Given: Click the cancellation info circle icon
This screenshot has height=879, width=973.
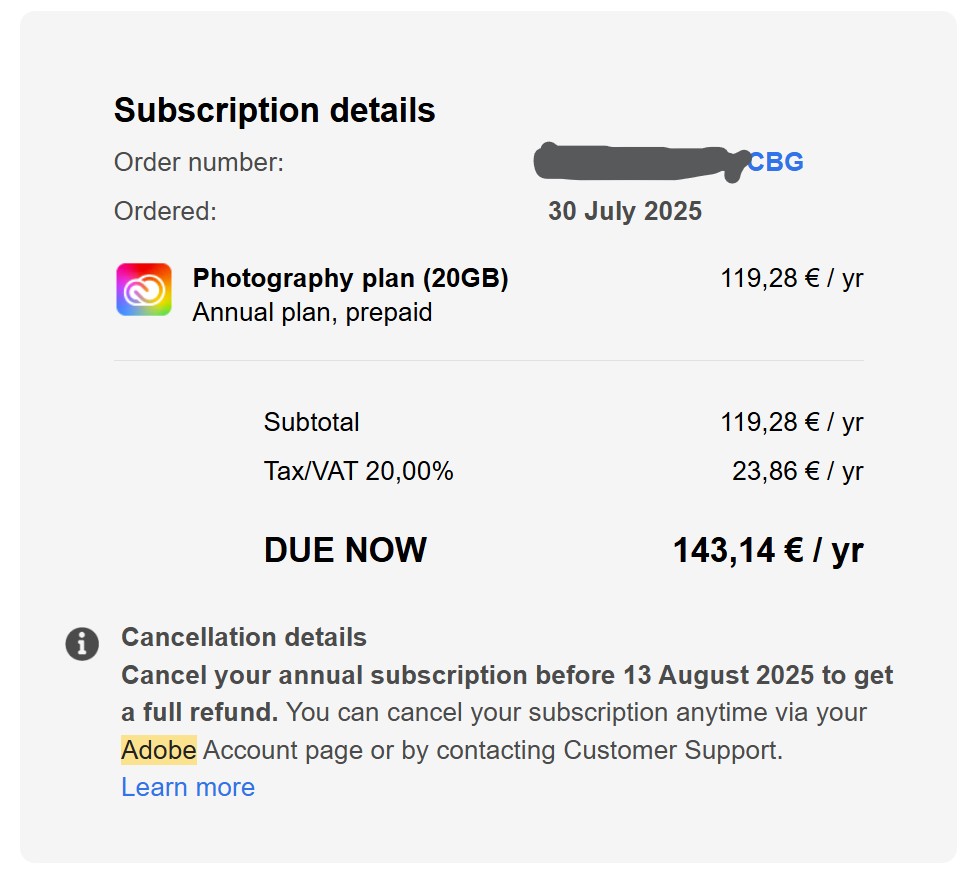Looking at the screenshot, I should (82, 644).
